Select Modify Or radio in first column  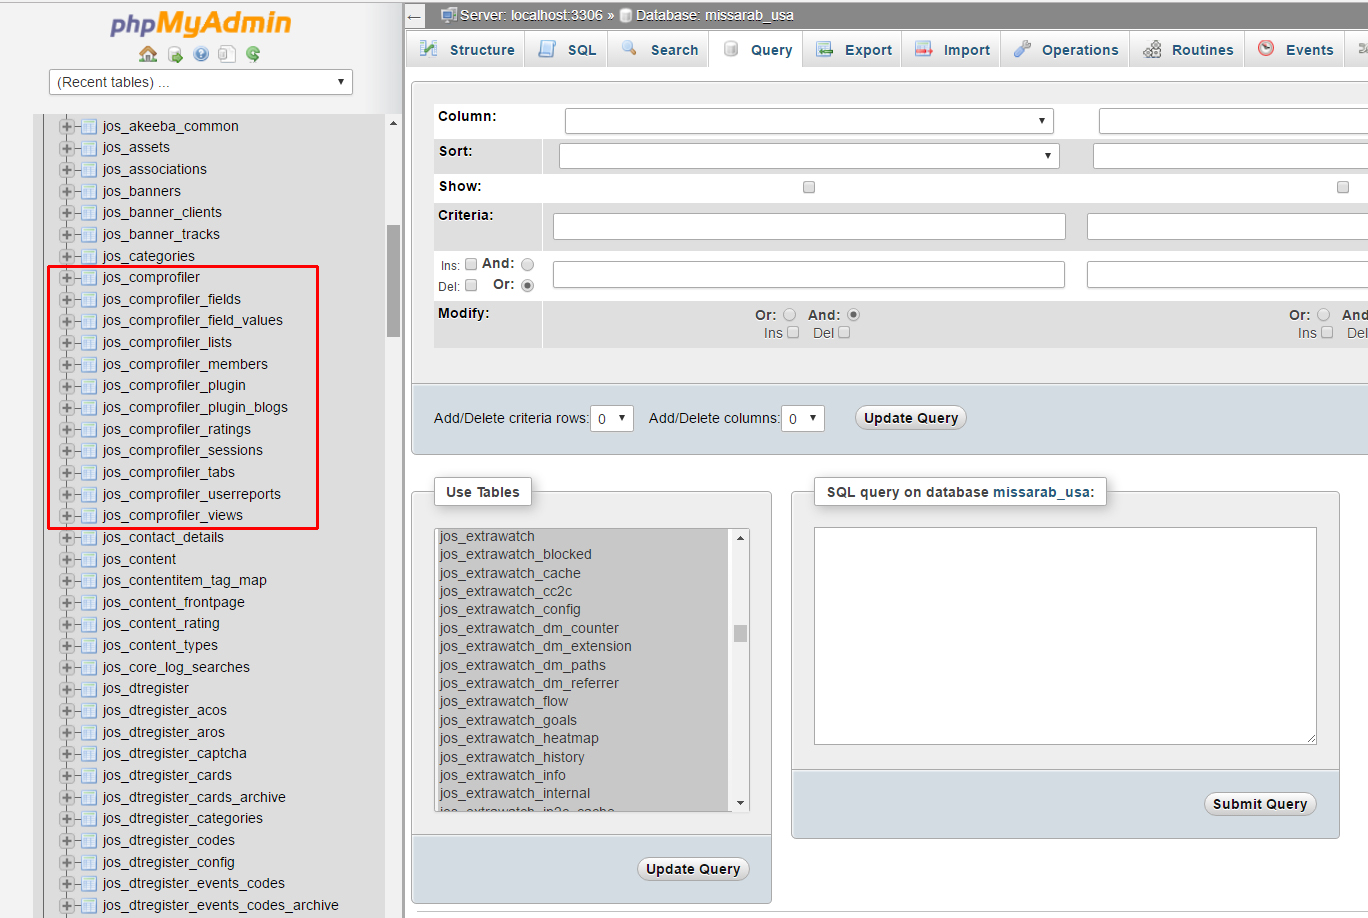pos(790,315)
